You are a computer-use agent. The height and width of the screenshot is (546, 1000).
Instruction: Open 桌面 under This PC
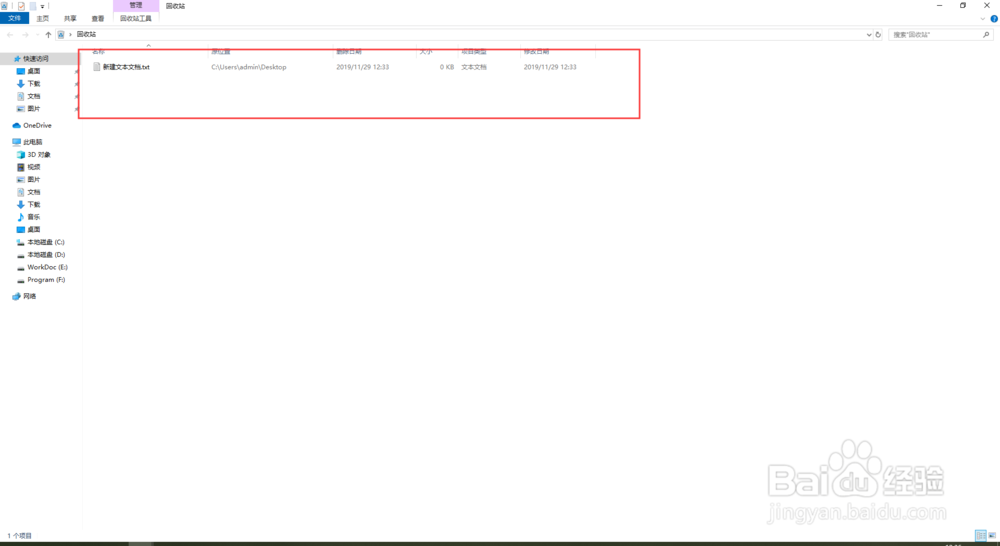click(34, 230)
